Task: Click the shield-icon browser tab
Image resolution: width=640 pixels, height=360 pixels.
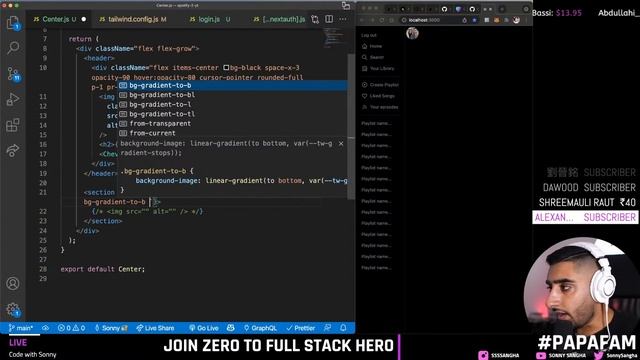Action: pyautogui.click(x=458, y=9)
